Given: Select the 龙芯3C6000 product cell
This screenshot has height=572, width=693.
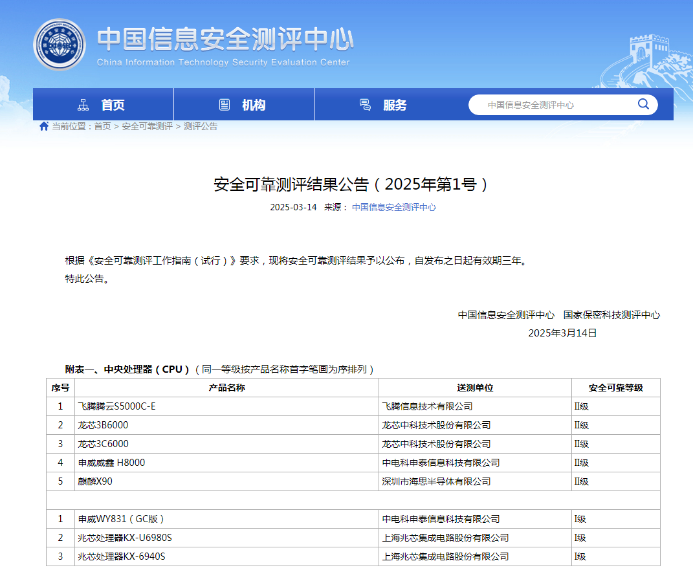Looking at the screenshot, I should (x=103, y=444).
